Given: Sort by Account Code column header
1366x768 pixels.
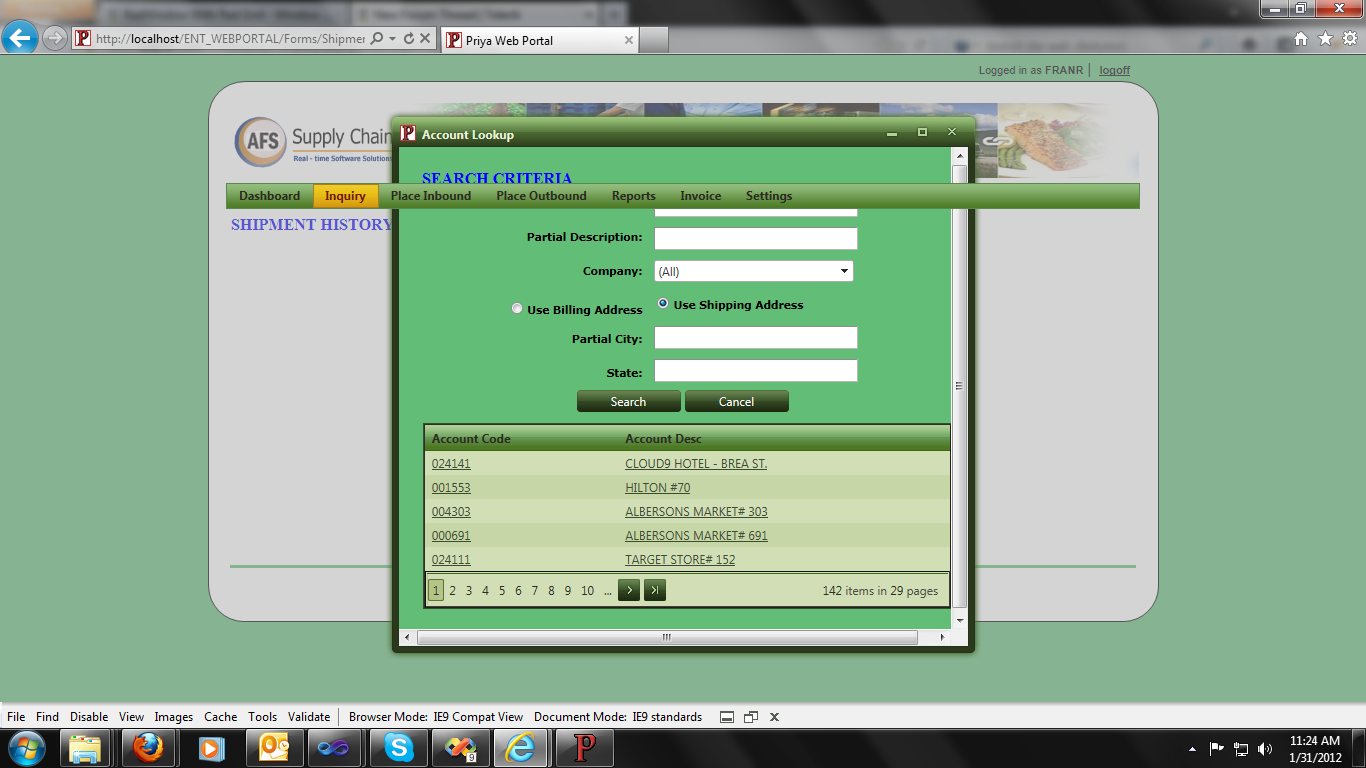Looking at the screenshot, I should [471, 439].
